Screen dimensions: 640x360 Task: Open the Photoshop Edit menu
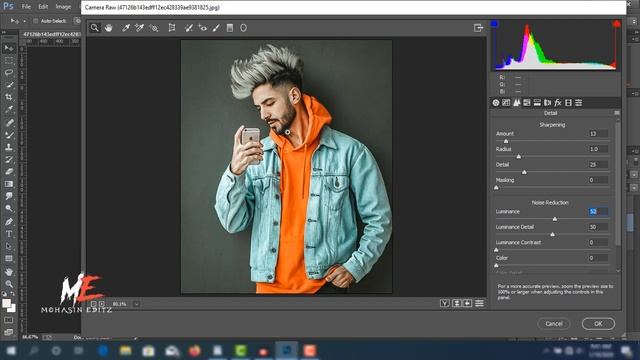click(x=43, y=7)
